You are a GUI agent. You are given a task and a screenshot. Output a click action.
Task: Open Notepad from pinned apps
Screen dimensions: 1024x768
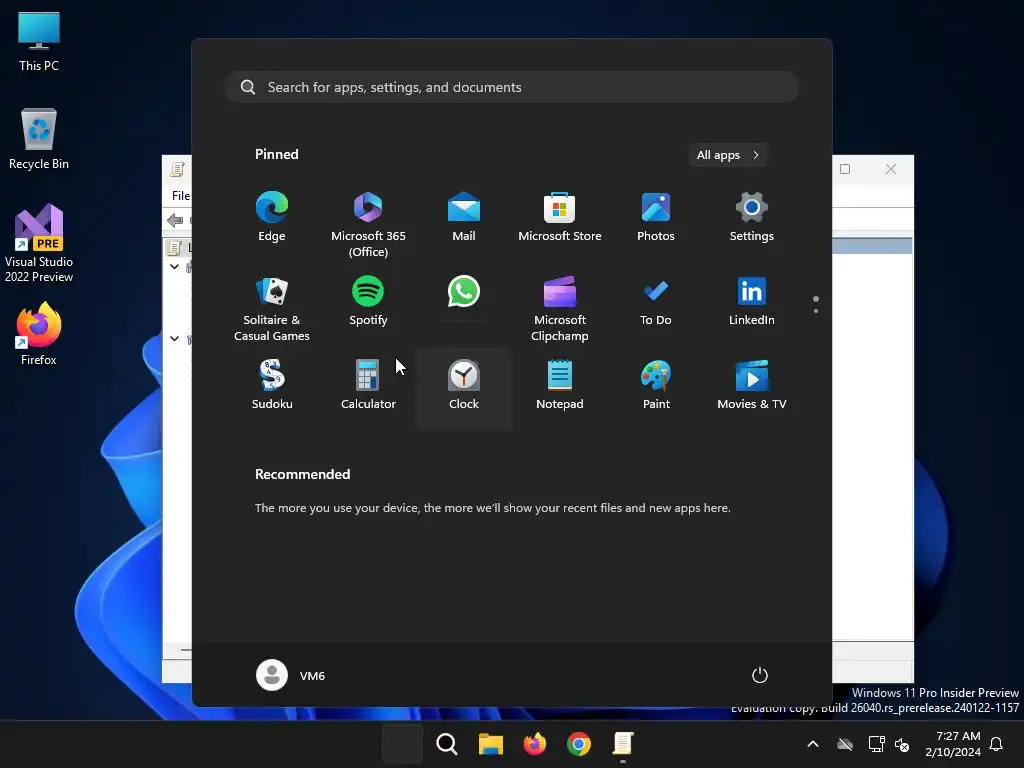pyautogui.click(x=560, y=385)
